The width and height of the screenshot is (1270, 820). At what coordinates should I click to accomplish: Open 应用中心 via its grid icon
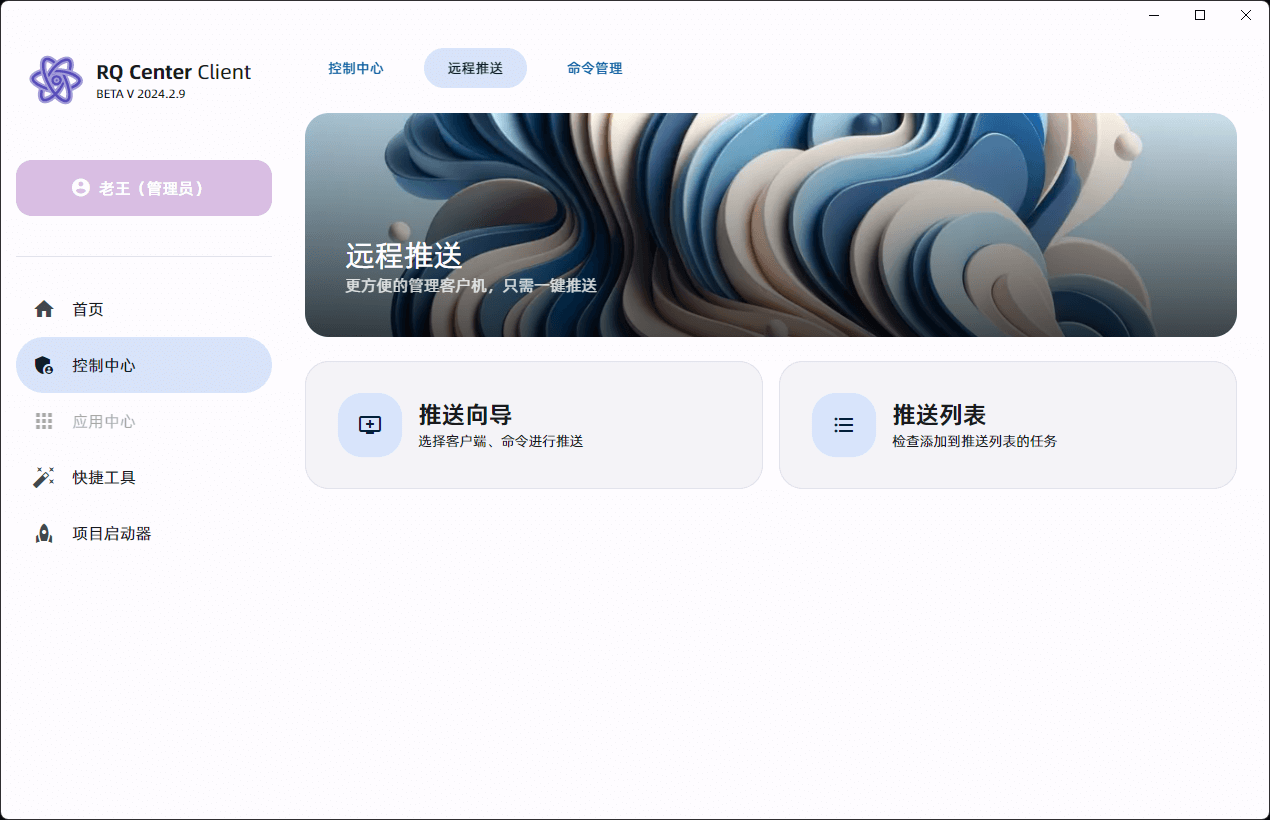point(44,421)
